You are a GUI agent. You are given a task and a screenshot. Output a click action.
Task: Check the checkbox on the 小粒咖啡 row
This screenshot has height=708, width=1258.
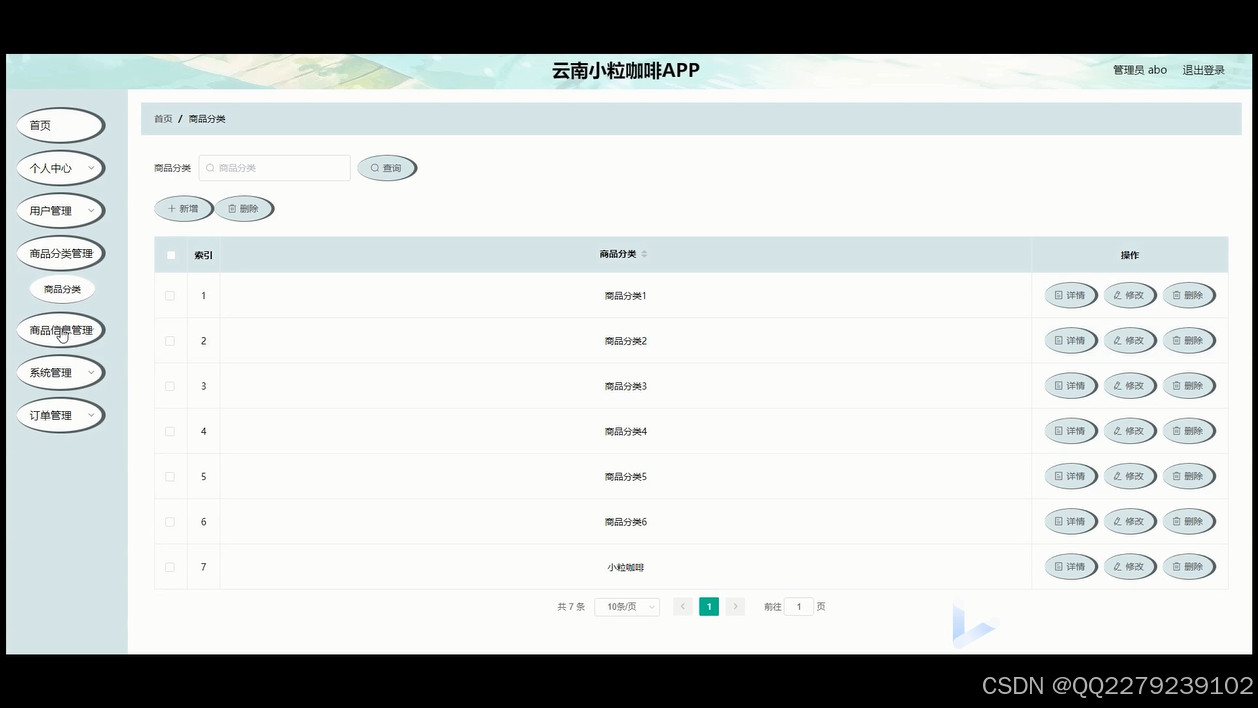click(x=170, y=566)
